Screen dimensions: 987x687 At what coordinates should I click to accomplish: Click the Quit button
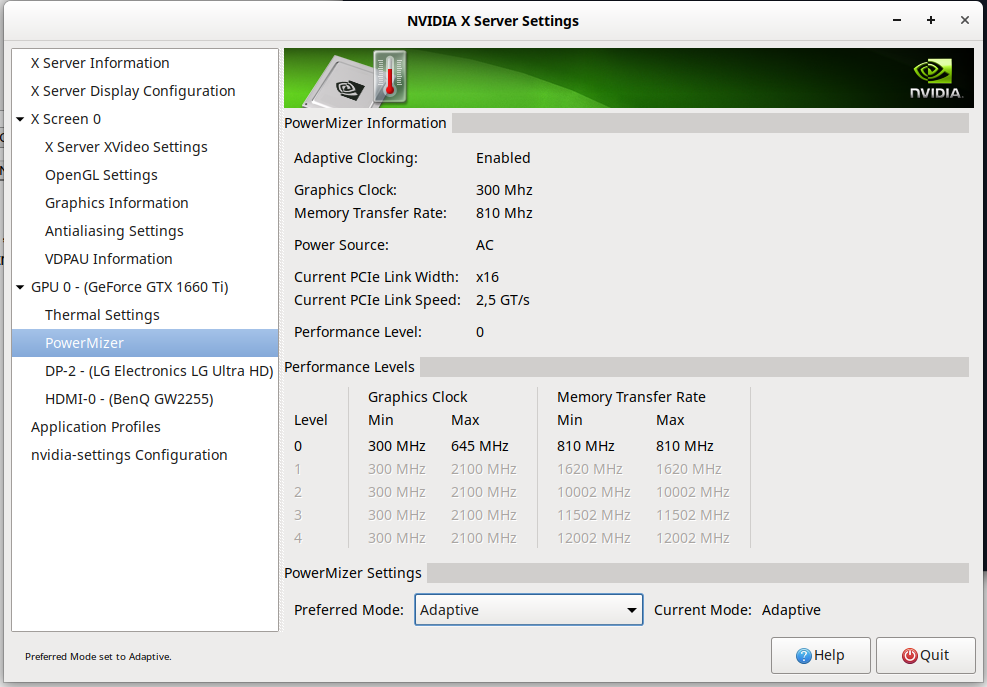(x=925, y=656)
